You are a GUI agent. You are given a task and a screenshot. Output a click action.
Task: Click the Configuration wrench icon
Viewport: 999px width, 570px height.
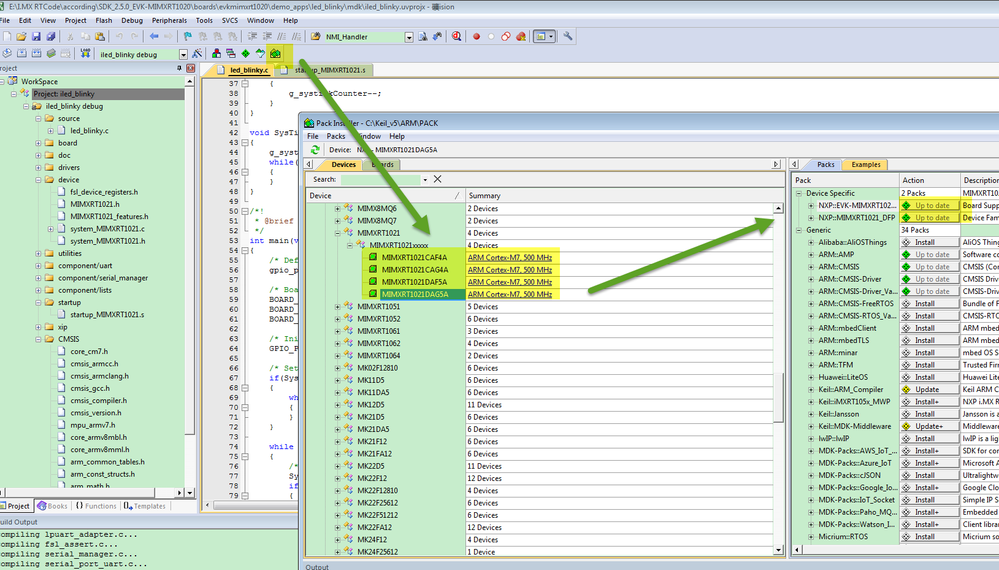568,37
